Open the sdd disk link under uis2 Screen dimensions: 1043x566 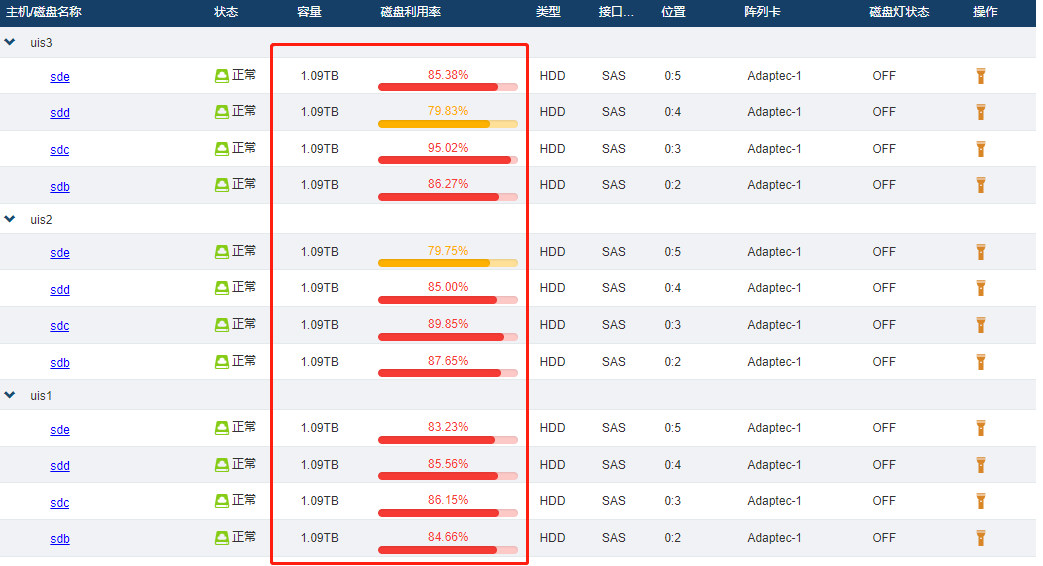pyautogui.click(x=60, y=290)
